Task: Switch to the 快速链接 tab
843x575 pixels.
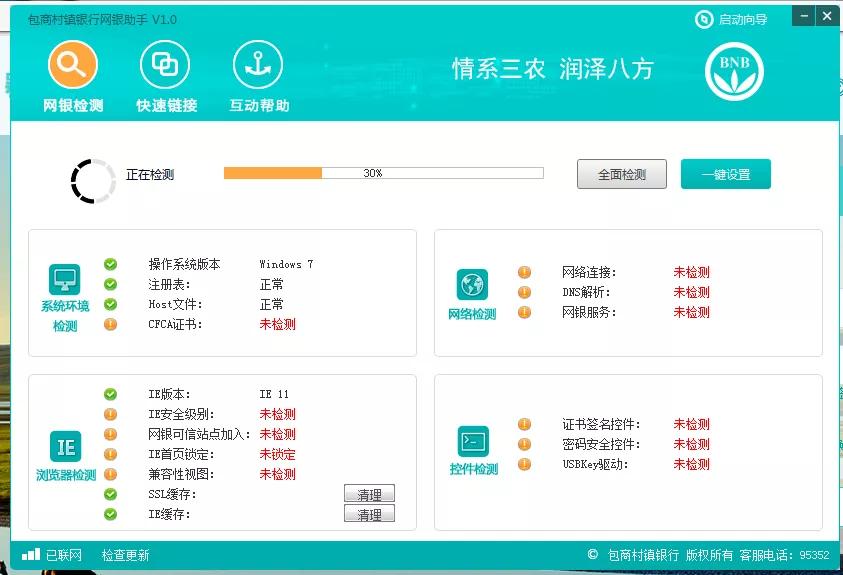Action: [166, 76]
